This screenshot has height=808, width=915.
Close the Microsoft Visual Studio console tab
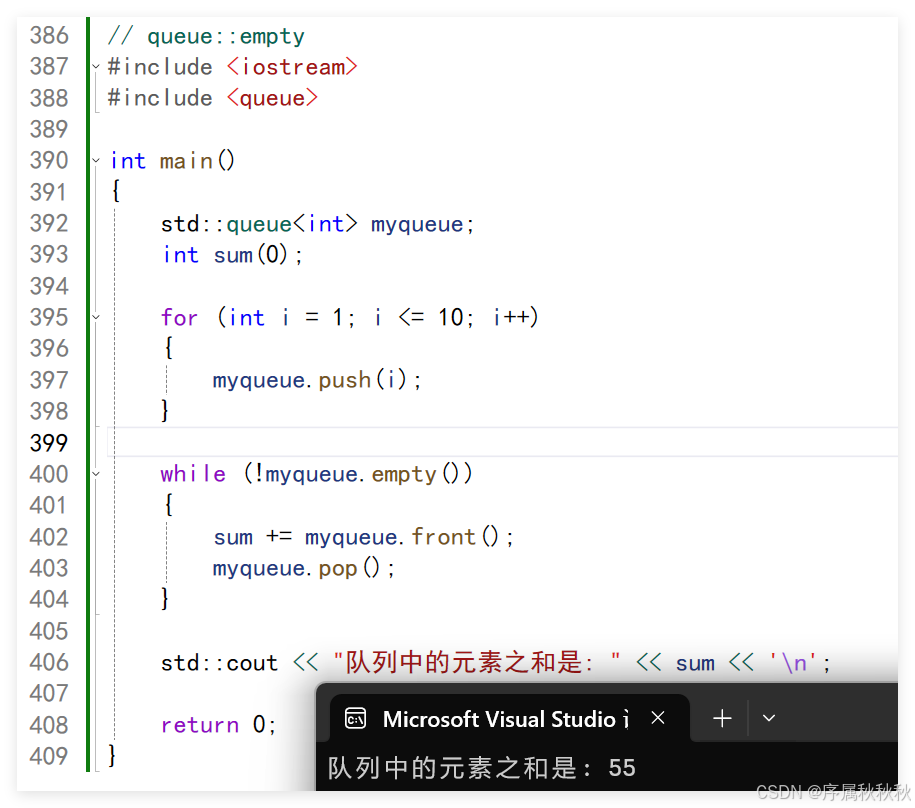pos(658,718)
